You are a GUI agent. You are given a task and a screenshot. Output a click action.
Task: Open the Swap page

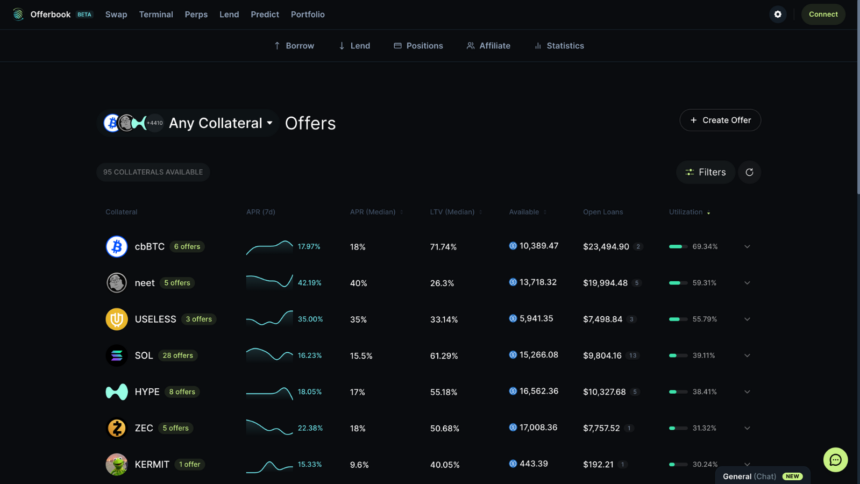[116, 14]
